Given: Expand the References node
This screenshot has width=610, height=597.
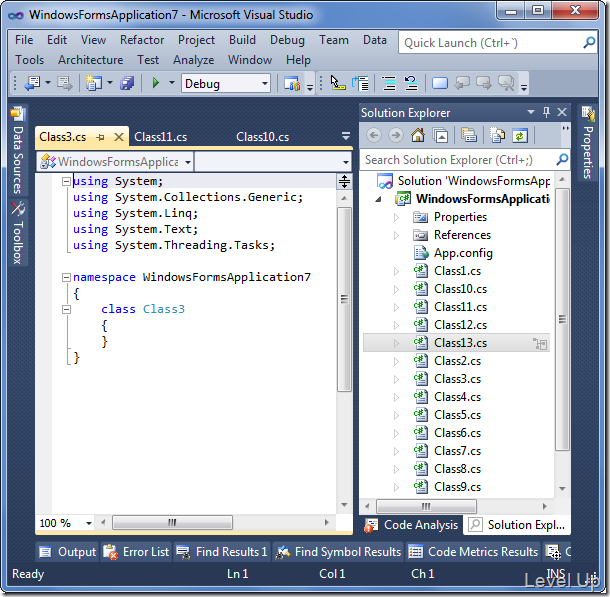Looking at the screenshot, I should click(x=396, y=235).
